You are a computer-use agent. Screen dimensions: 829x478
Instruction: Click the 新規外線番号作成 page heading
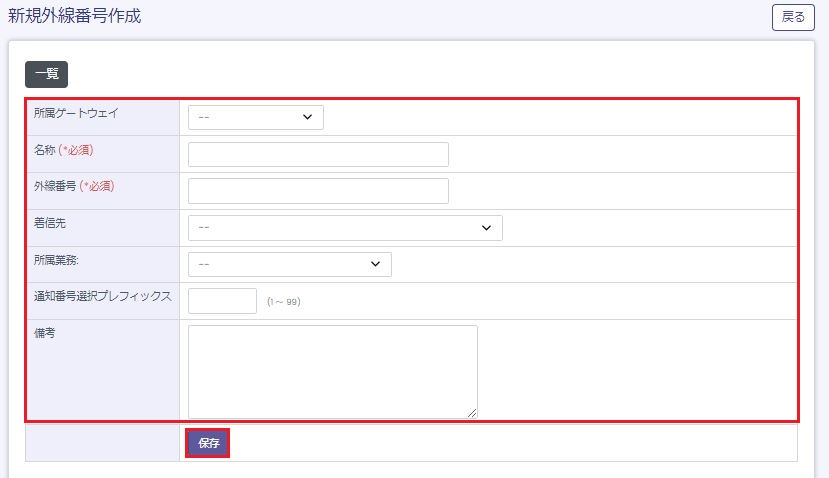pos(74,16)
